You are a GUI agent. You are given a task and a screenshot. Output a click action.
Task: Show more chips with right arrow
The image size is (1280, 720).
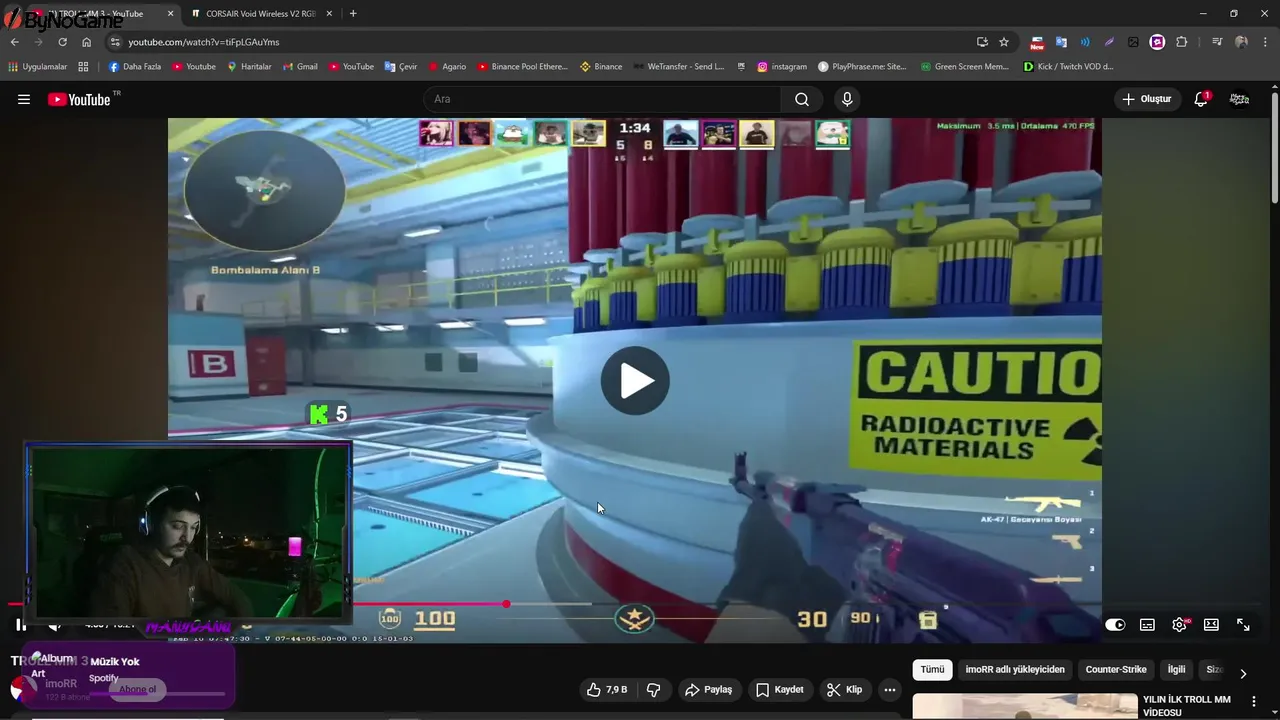click(x=1243, y=673)
